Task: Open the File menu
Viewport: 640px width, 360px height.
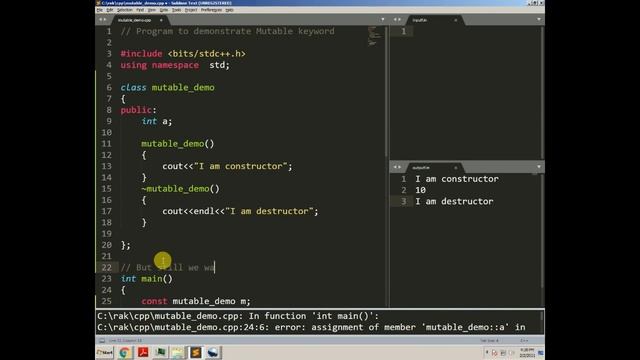Action: pyautogui.click(x=100, y=10)
